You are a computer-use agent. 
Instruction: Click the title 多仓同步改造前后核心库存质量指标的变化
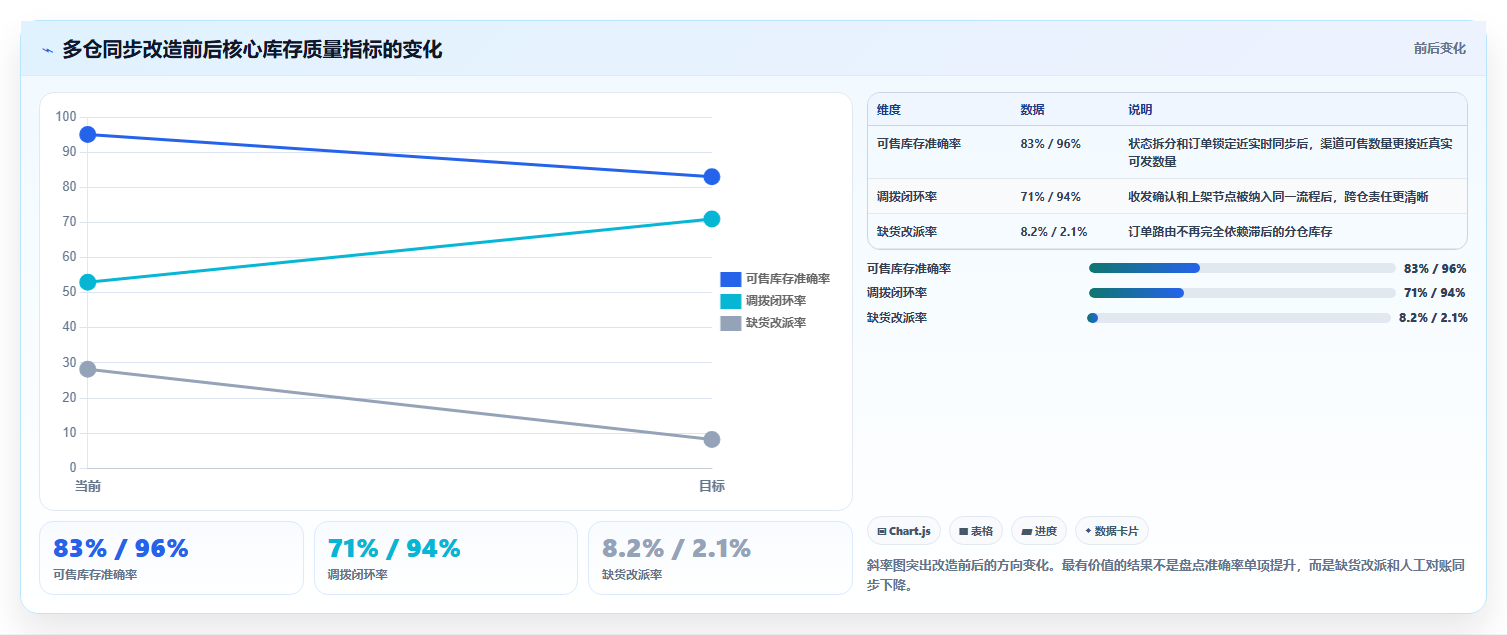tap(252, 49)
